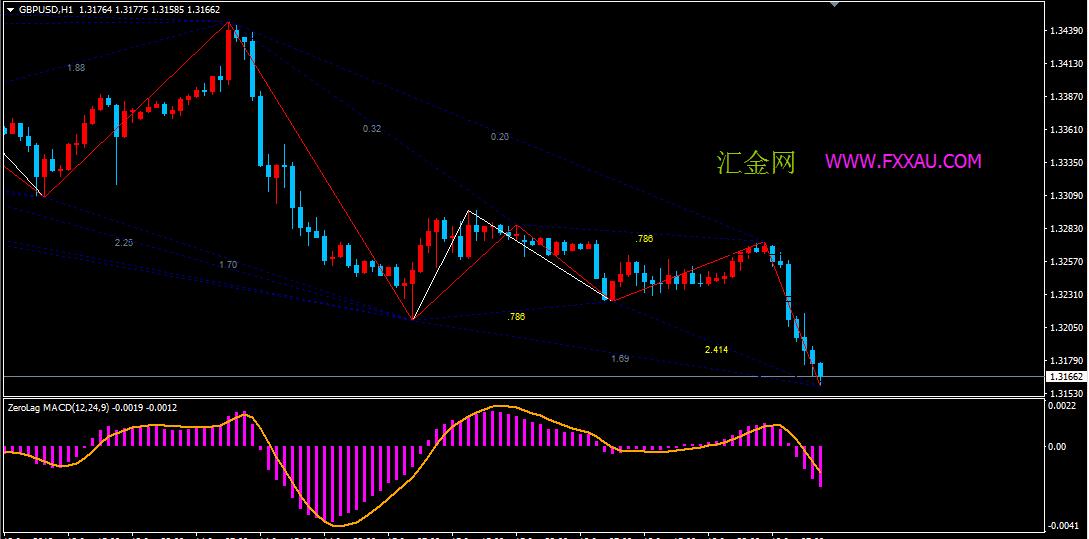
Task: Select the yellow 2.414 ratio label
Action: coord(716,350)
